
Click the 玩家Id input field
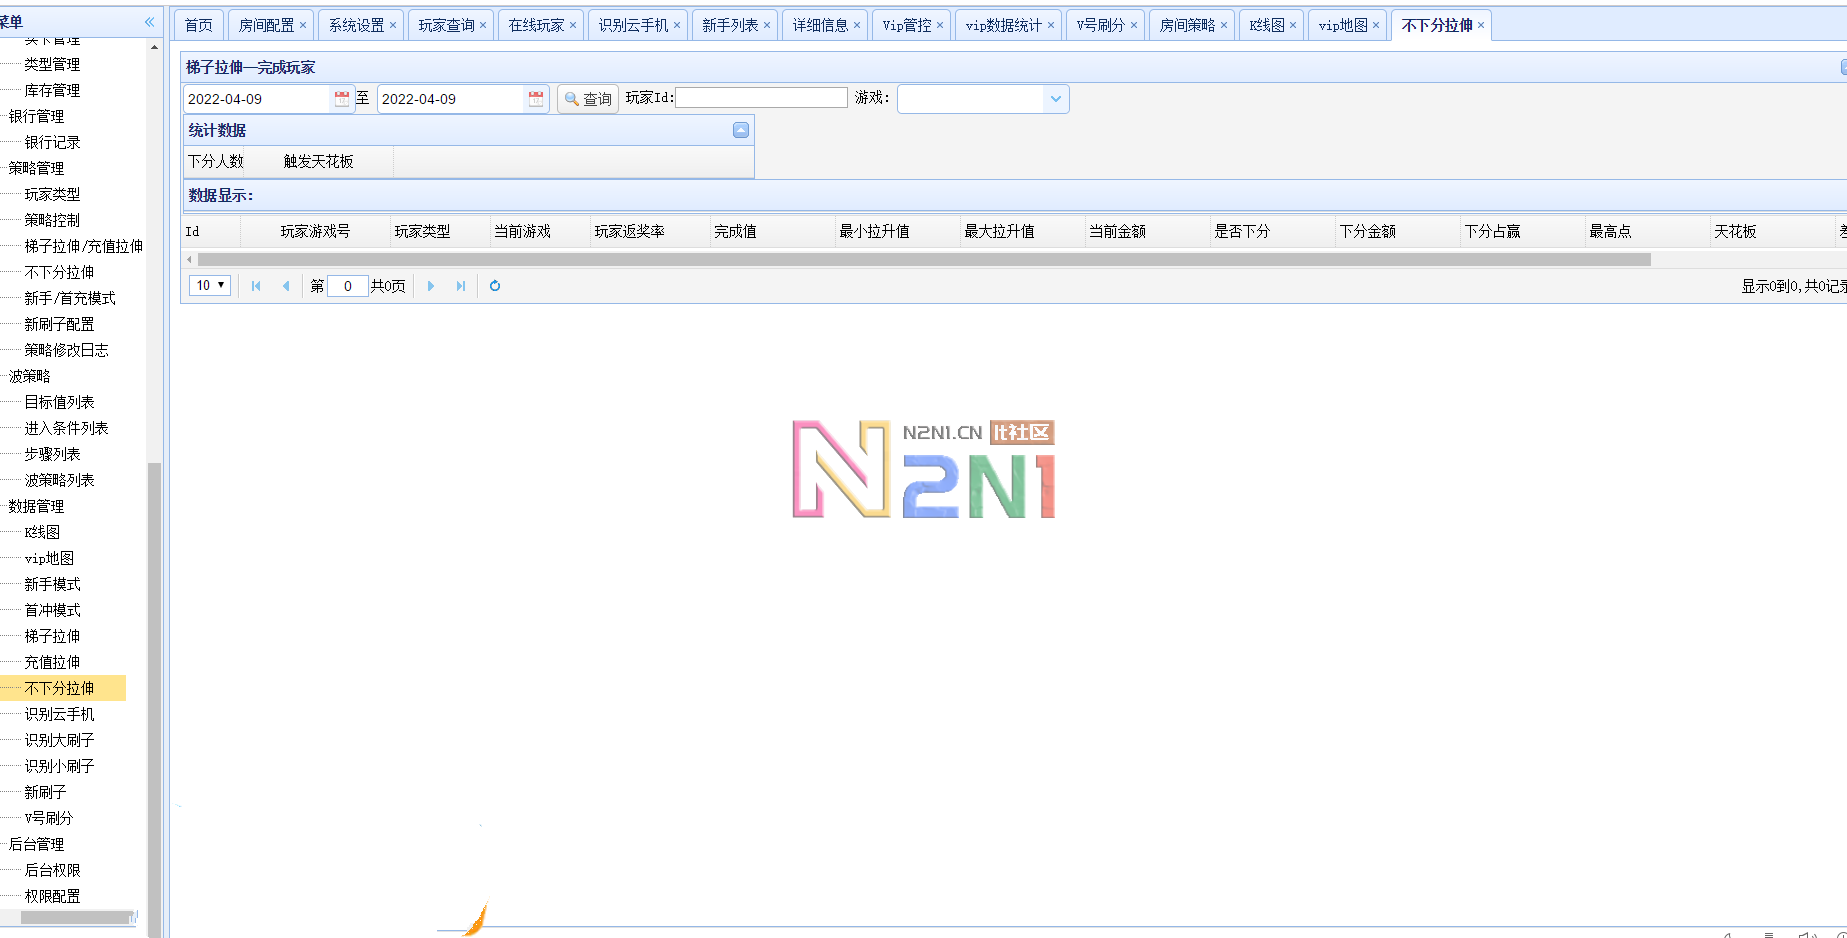pos(761,98)
